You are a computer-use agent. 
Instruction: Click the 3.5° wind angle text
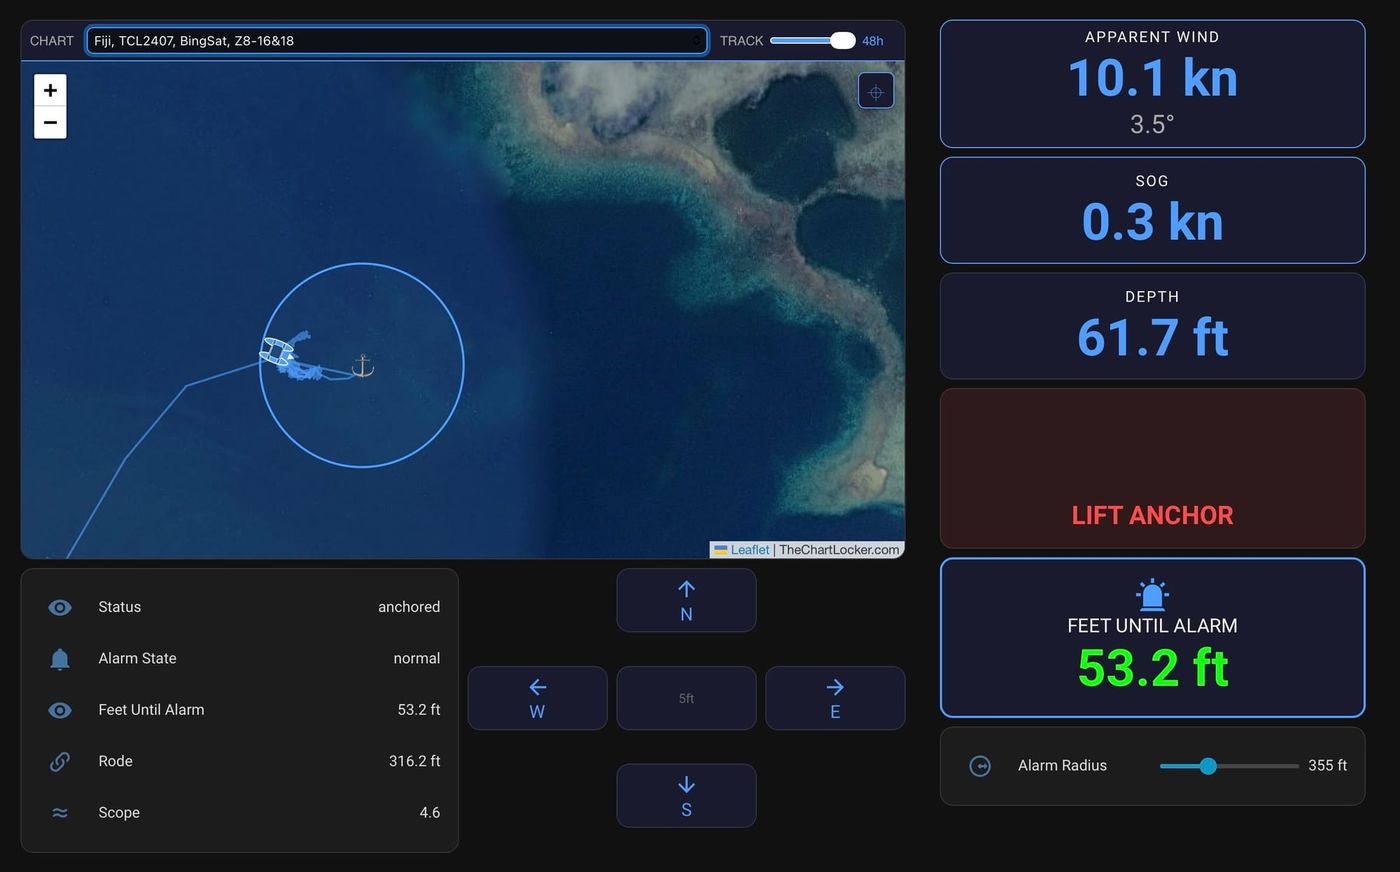click(x=1152, y=125)
